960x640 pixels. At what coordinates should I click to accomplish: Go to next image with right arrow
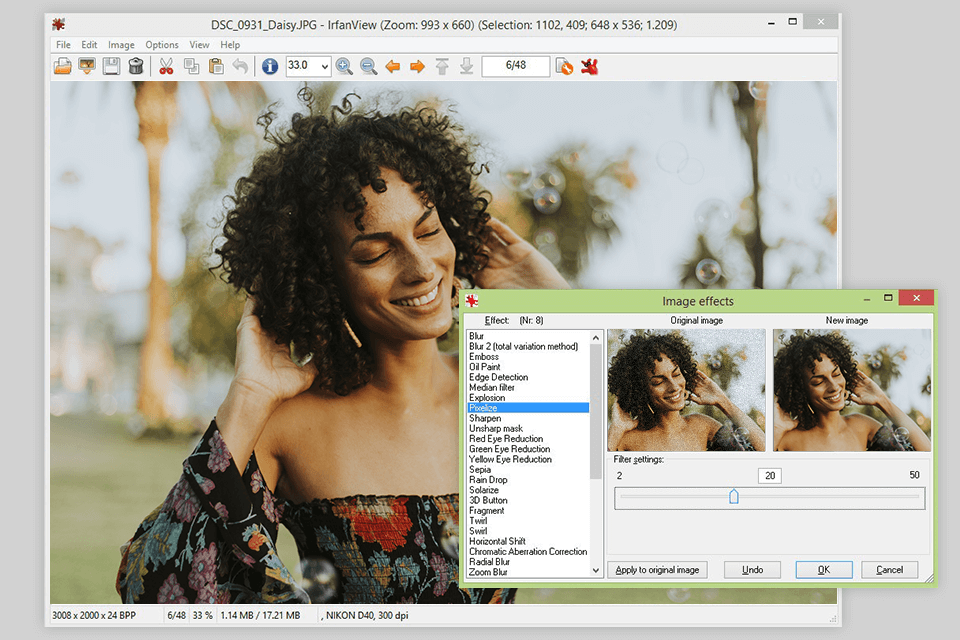[417, 67]
